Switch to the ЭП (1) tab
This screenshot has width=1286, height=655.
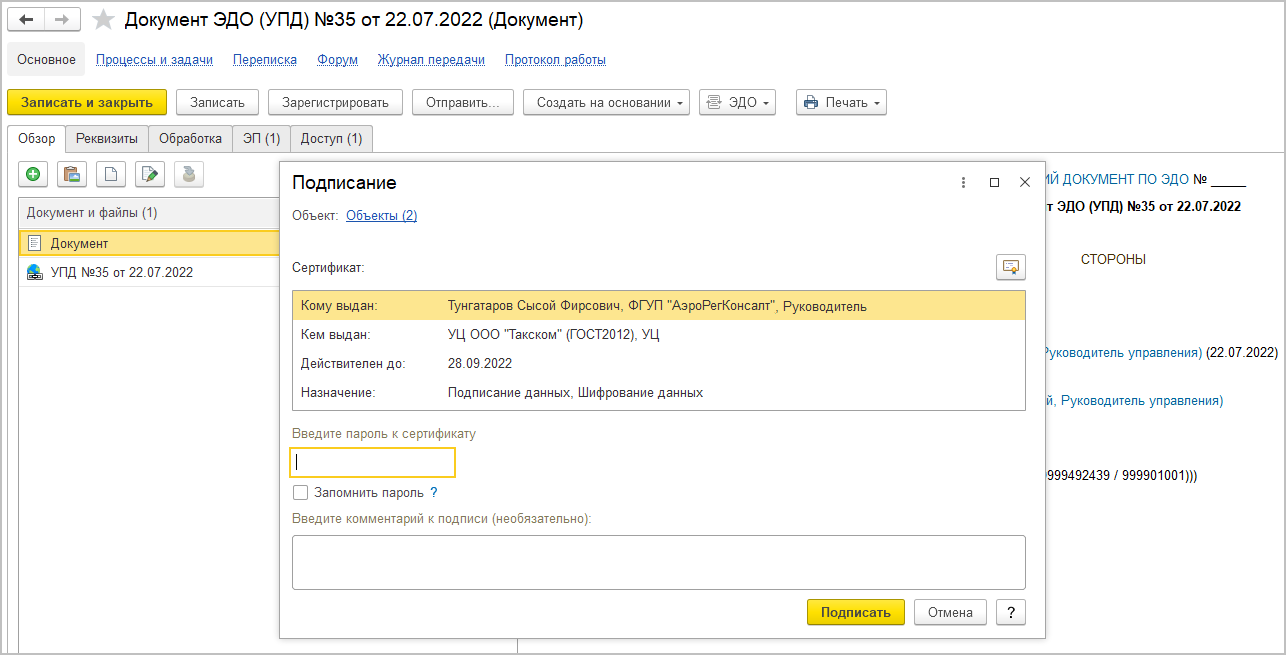click(261, 139)
